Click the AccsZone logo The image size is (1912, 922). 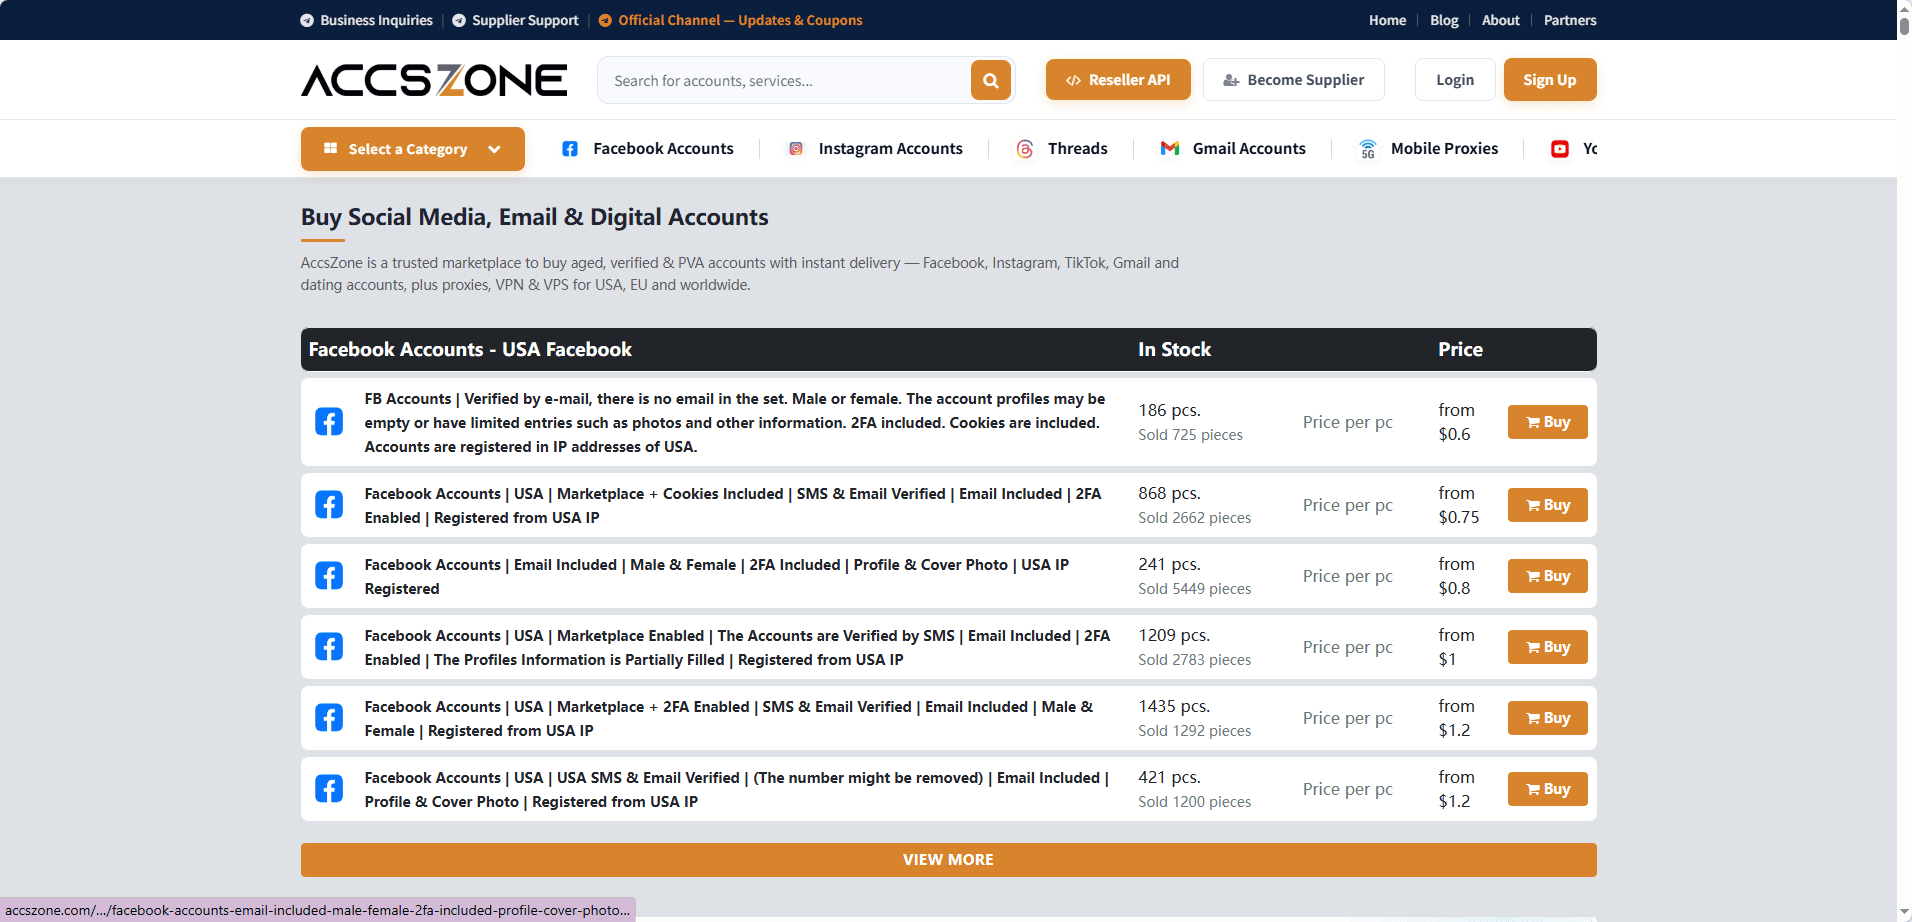coord(434,80)
